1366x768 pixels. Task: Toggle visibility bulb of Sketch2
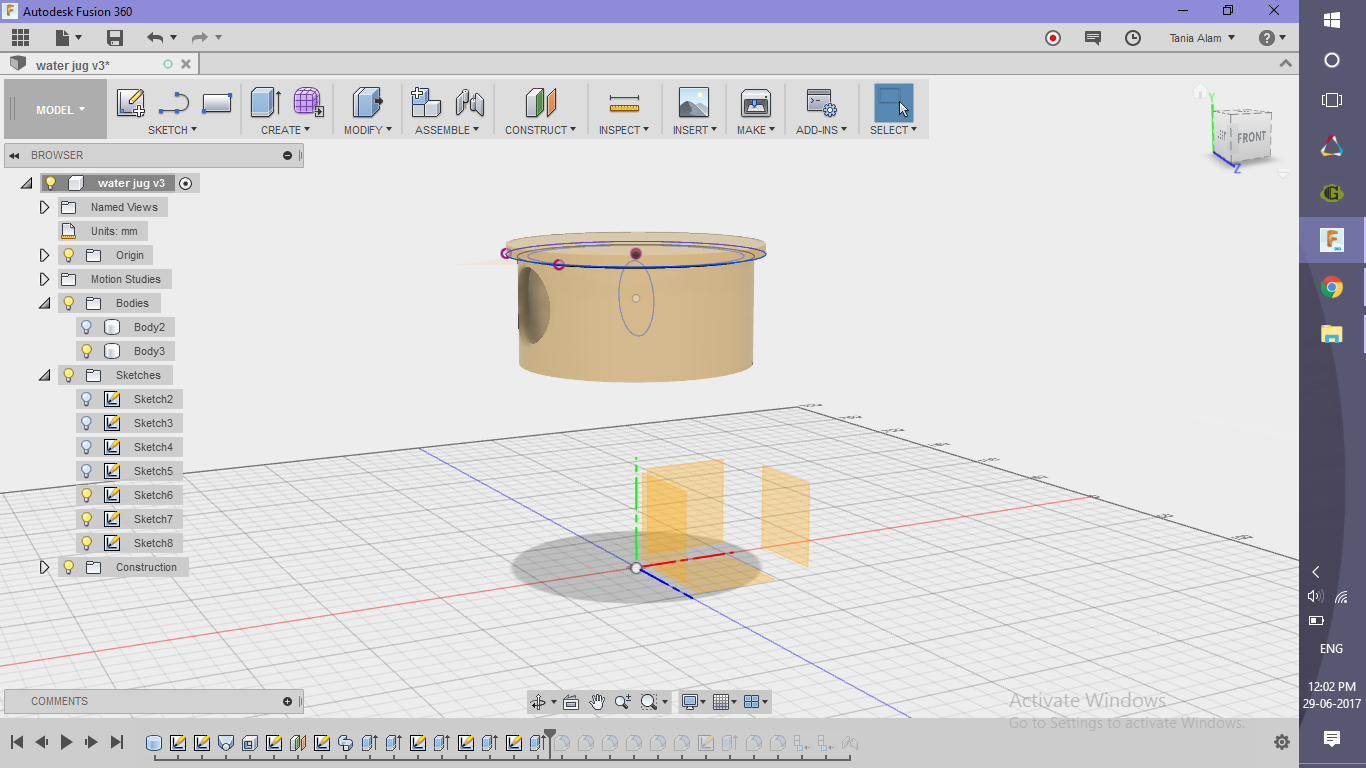tap(86, 399)
